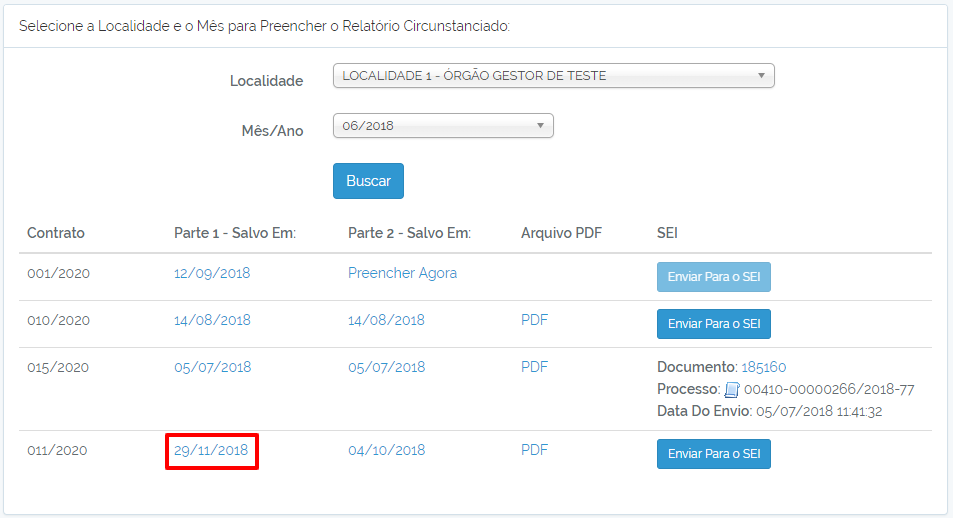Open Parte 2 date 14/08/2018 link
The image size is (953, 518).
pos(387,320)
